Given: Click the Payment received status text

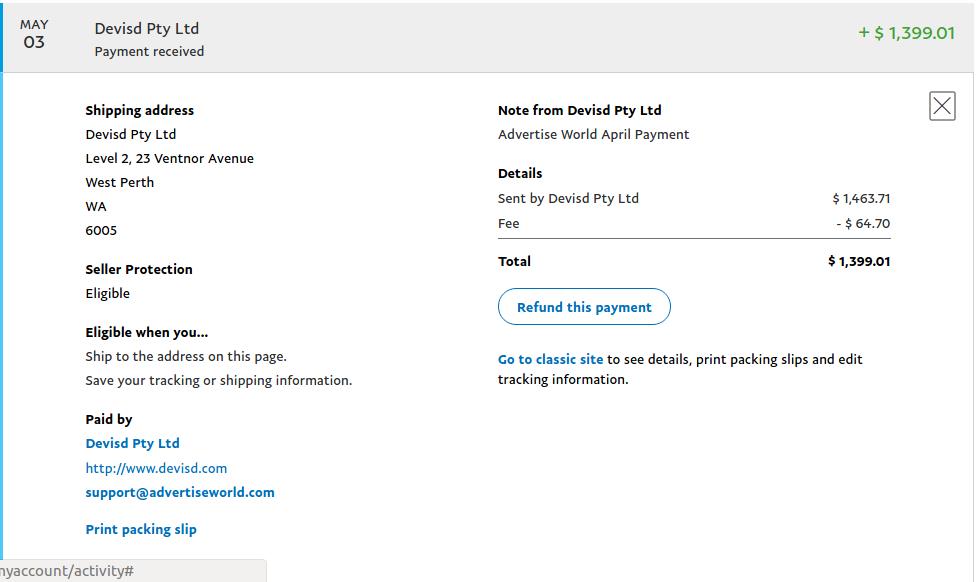Looking at the screenshot, I should click(x=149, y=51).
